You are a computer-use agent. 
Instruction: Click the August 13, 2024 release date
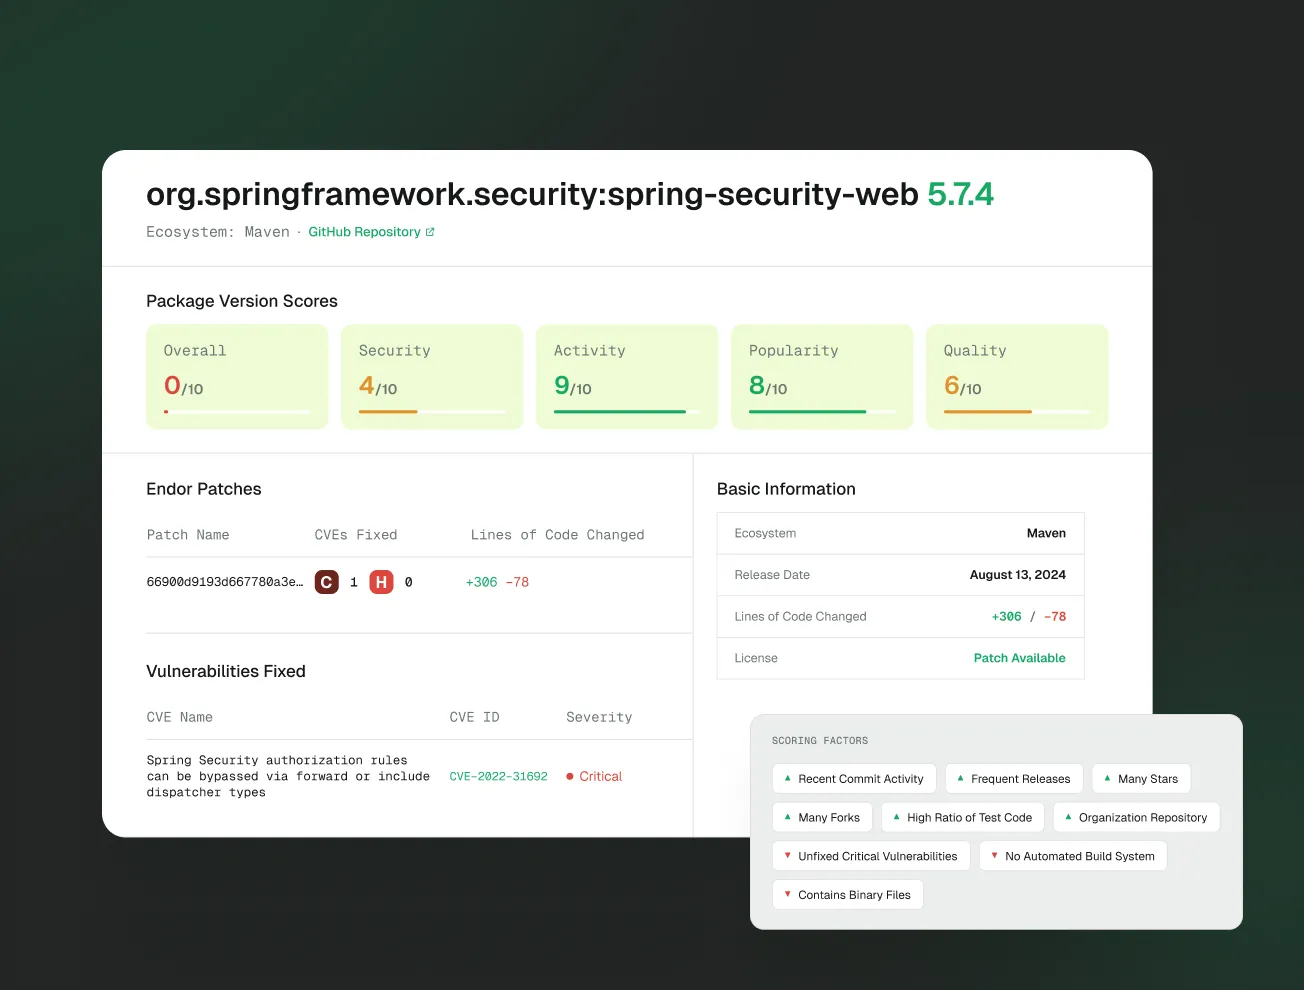(1018, 575)
